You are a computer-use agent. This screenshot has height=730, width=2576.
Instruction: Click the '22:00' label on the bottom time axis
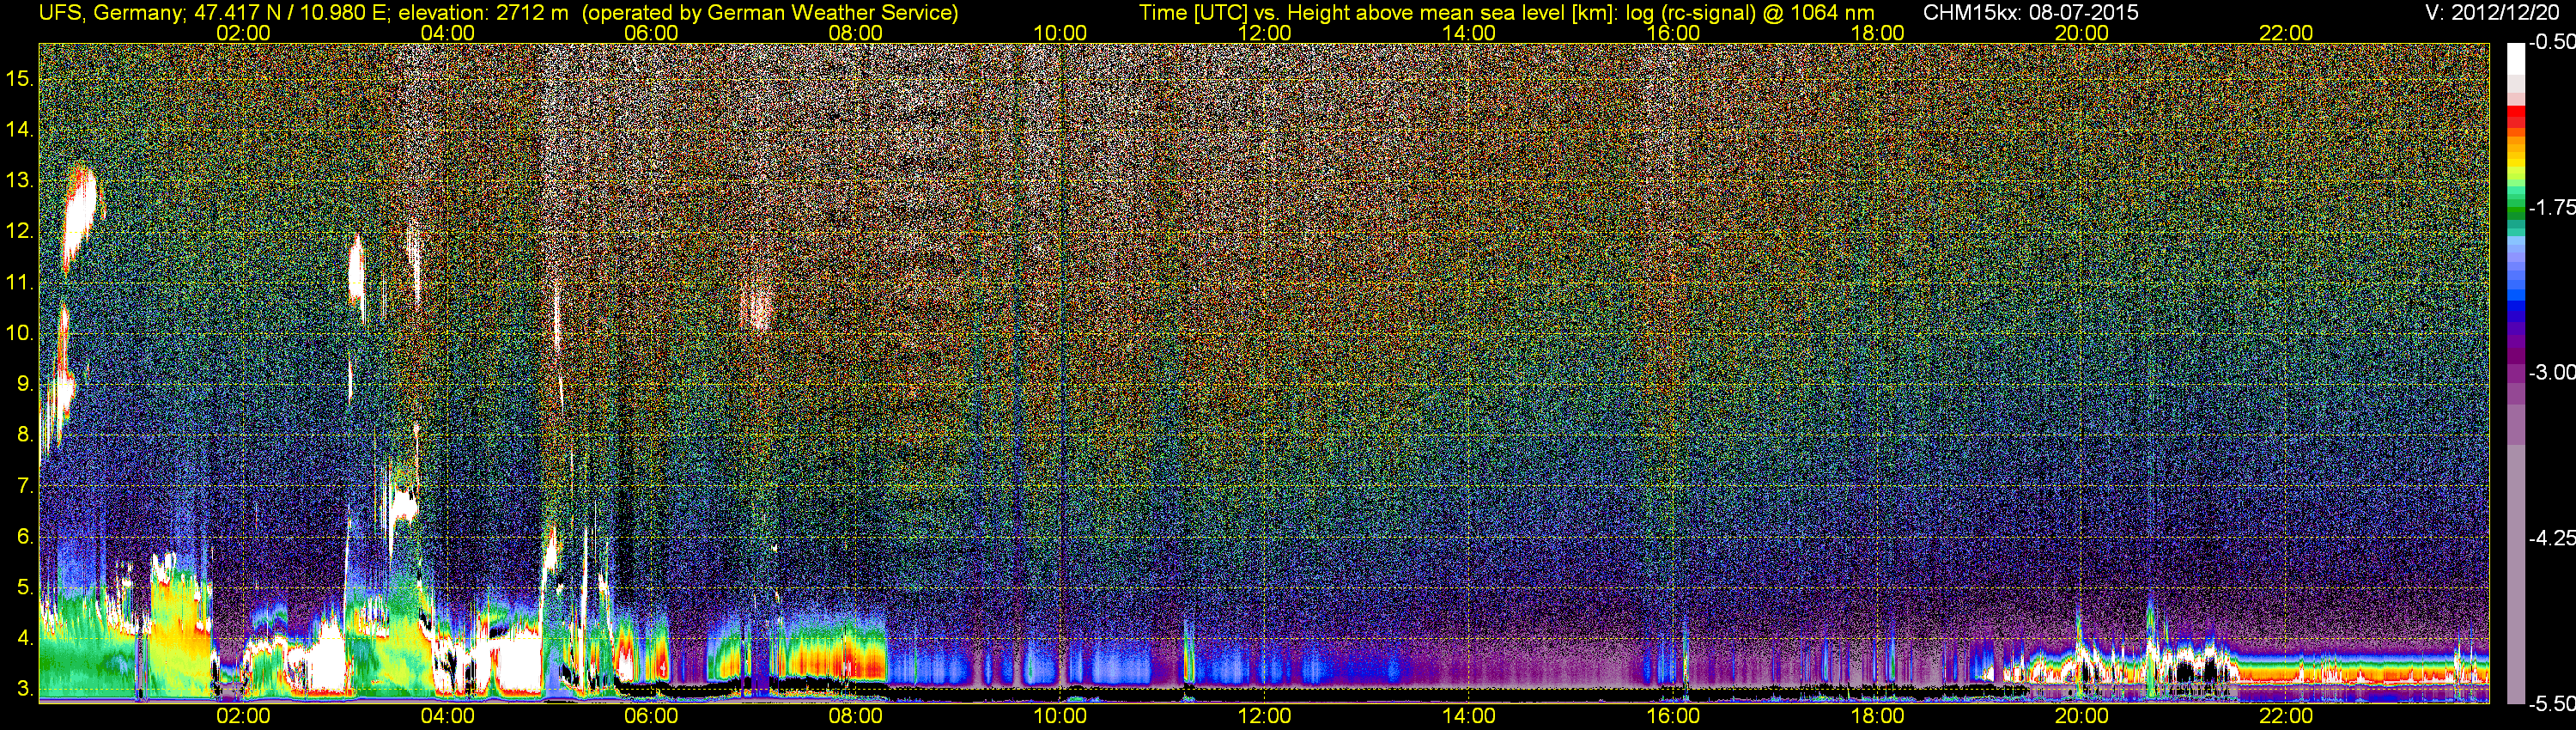[2286, 716]
